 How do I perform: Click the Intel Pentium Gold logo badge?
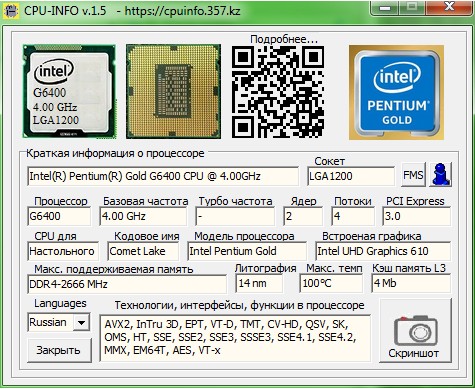point(396,92)
